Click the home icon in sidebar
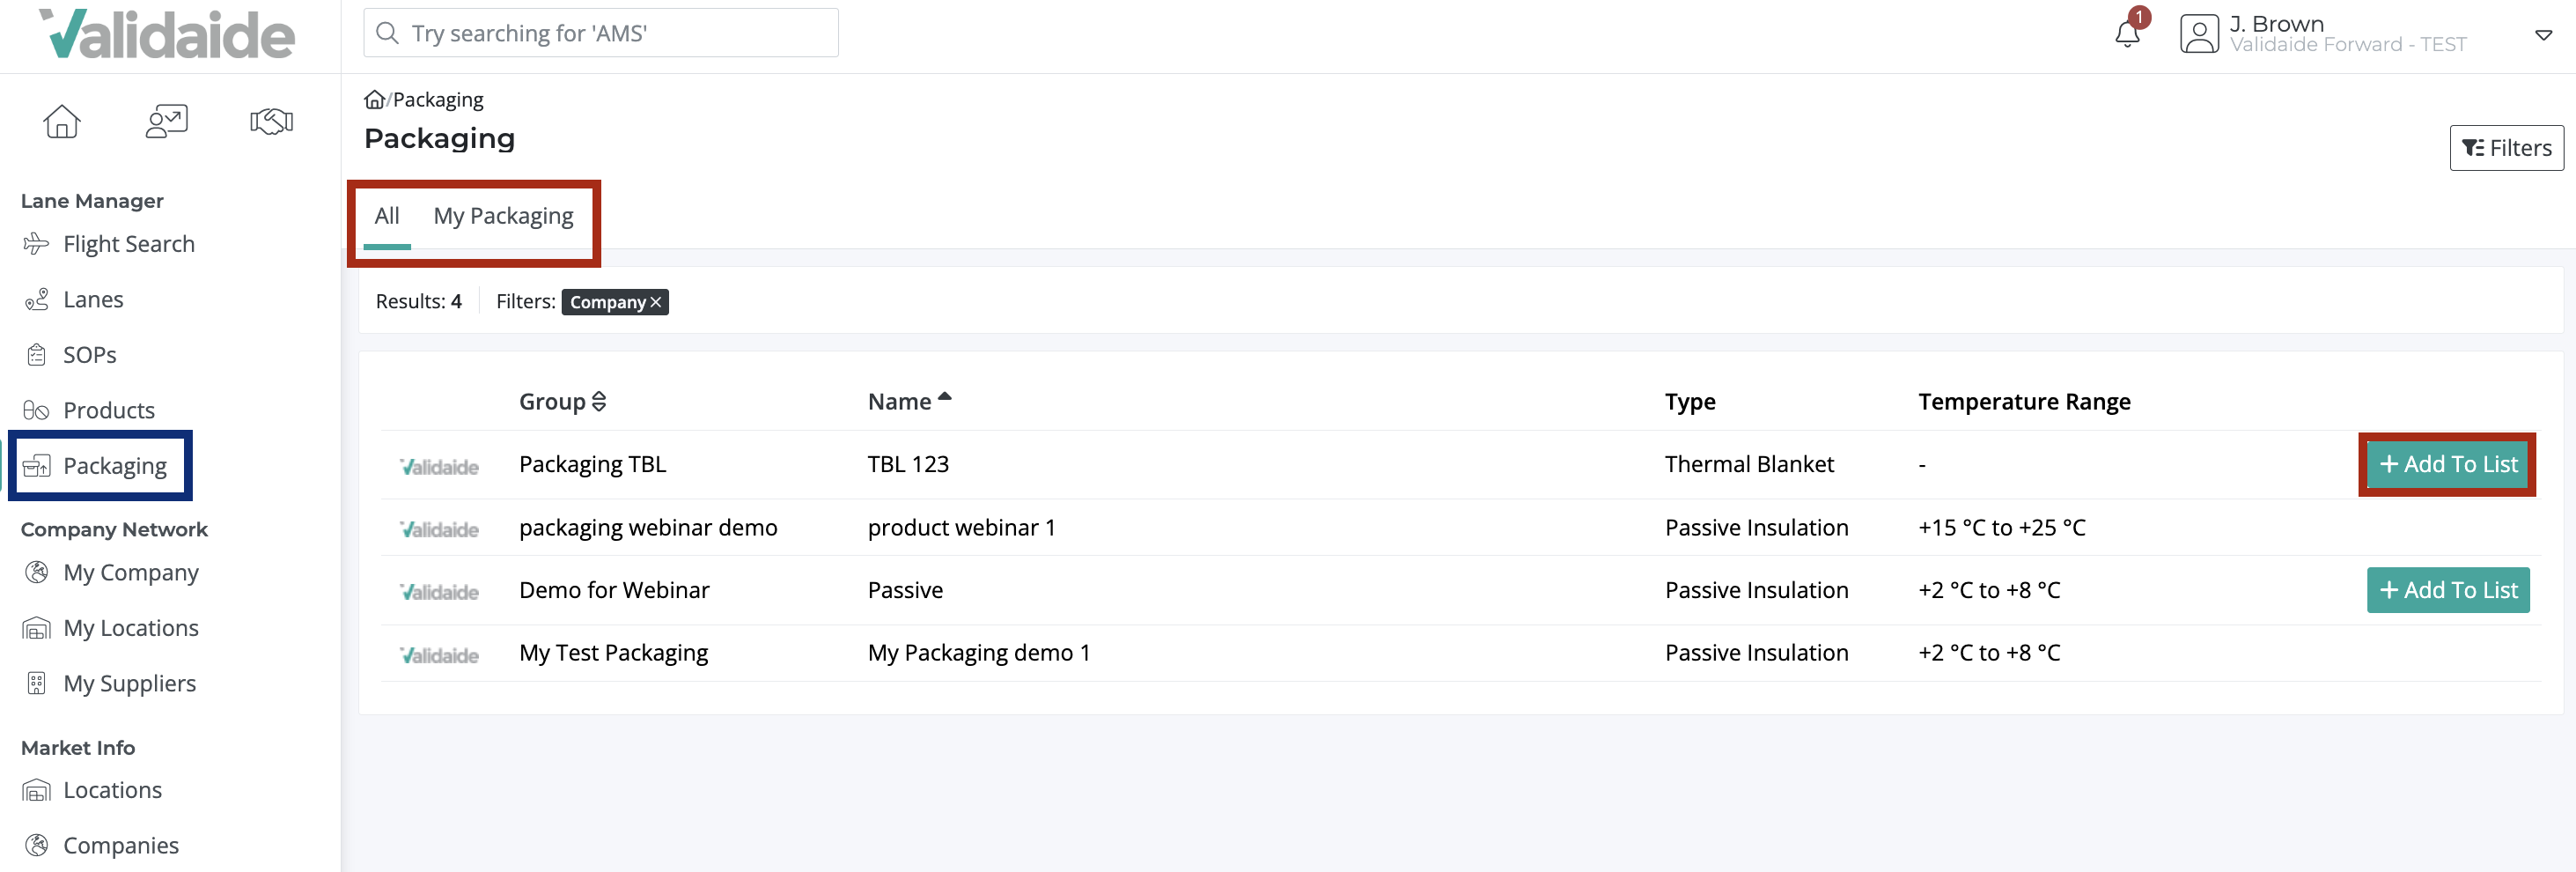The width and height of the screenshot is (2576, 872). [62, 121]
